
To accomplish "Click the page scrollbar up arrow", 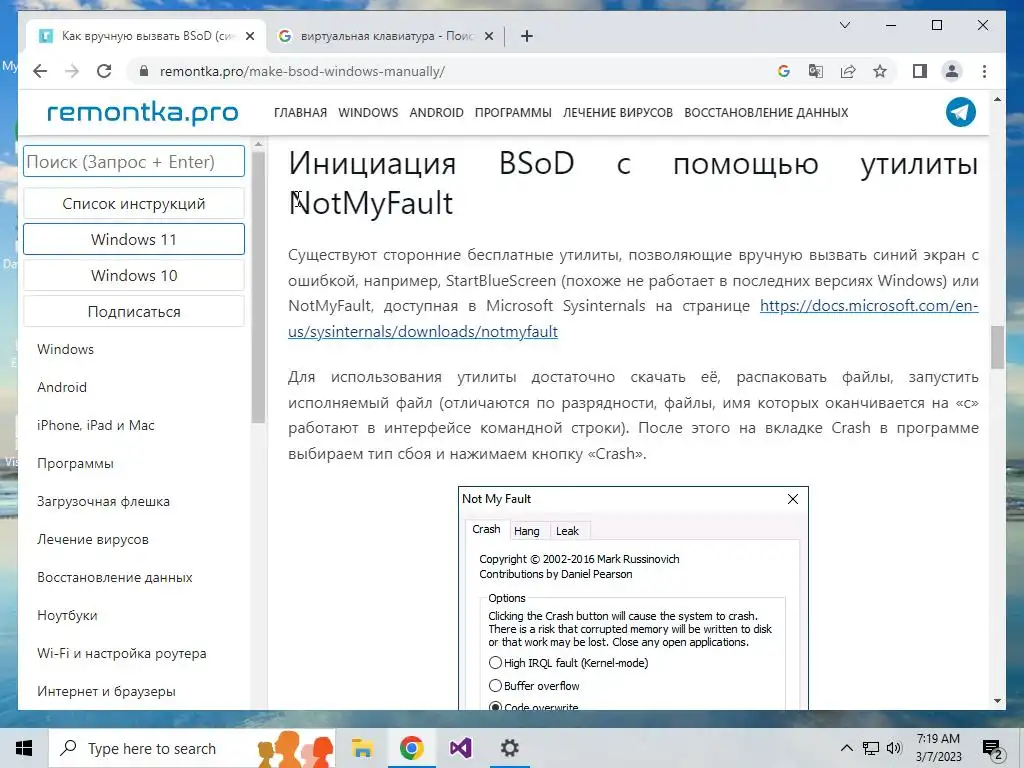I will click(997, 100).
